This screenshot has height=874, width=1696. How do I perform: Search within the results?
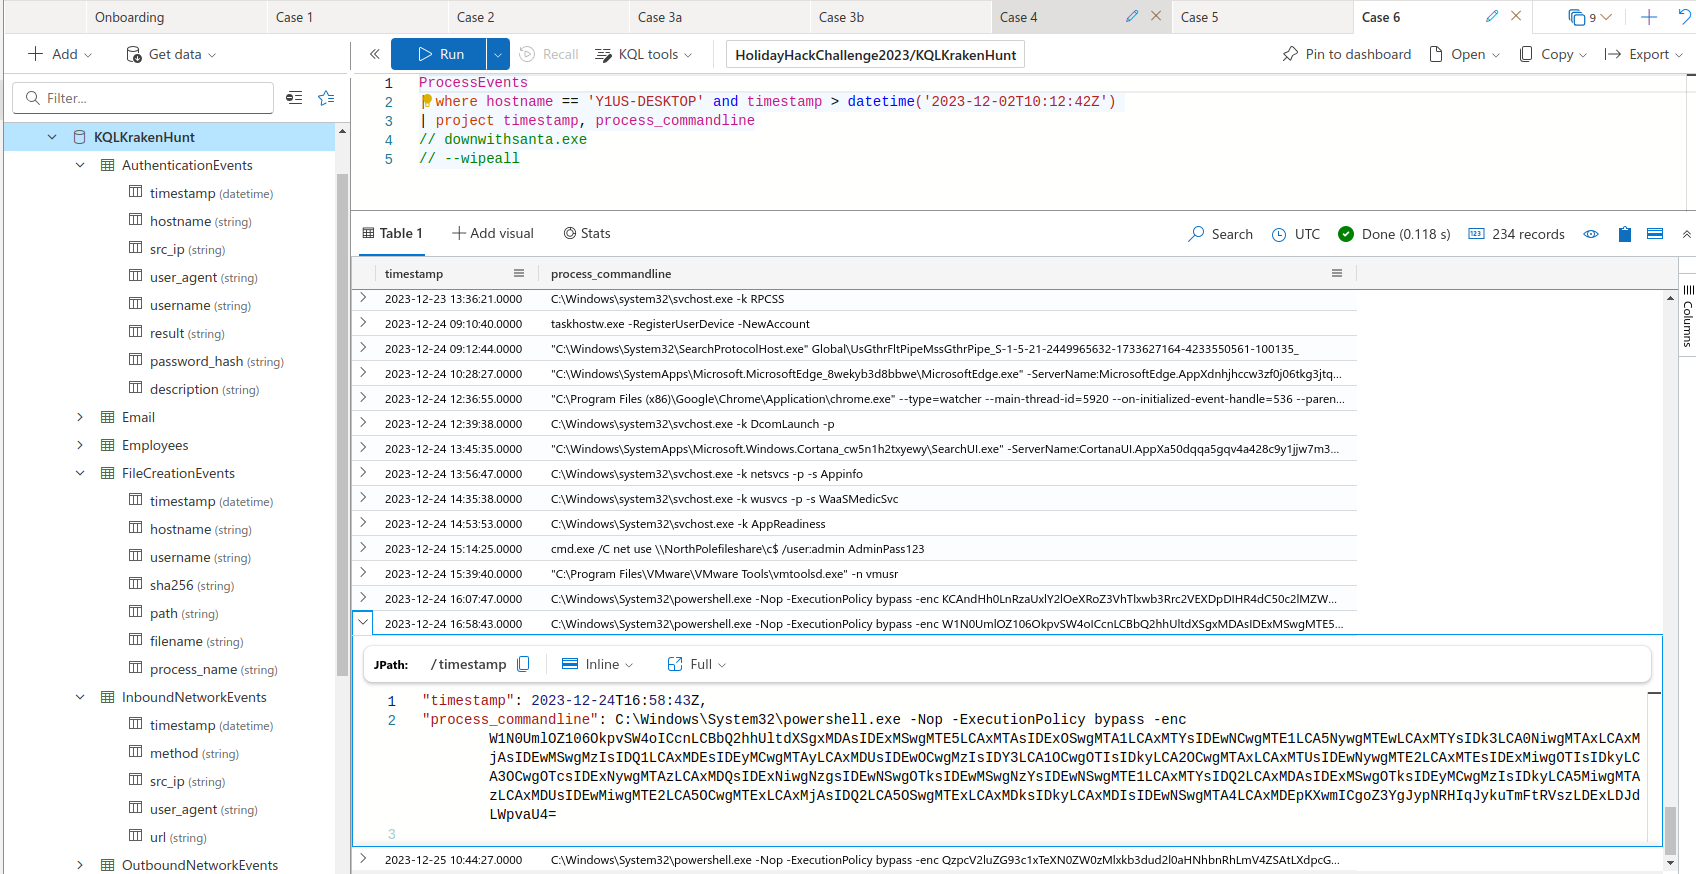[1220, 234]
